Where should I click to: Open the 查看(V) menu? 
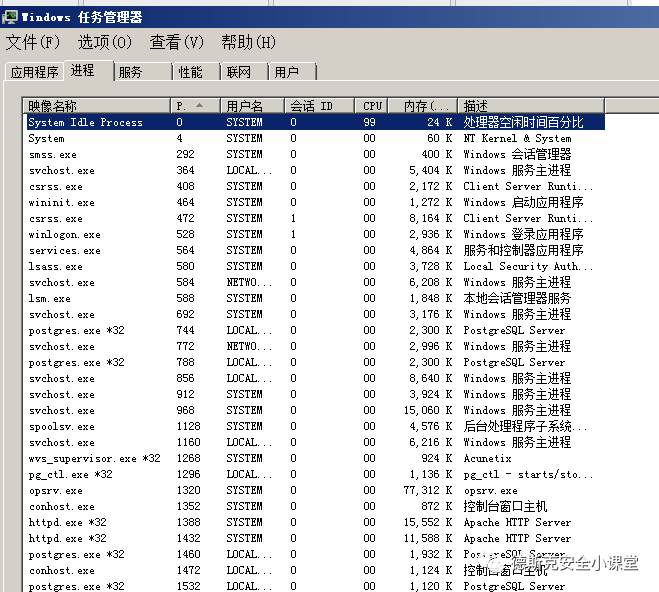(x=176, y=42)
